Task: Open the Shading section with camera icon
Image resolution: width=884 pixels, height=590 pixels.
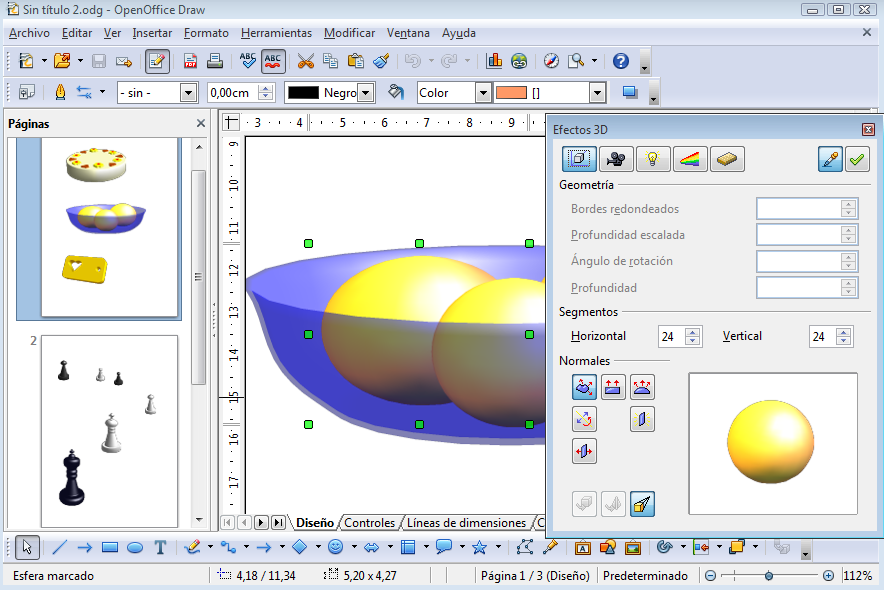Action: point(616,159)
